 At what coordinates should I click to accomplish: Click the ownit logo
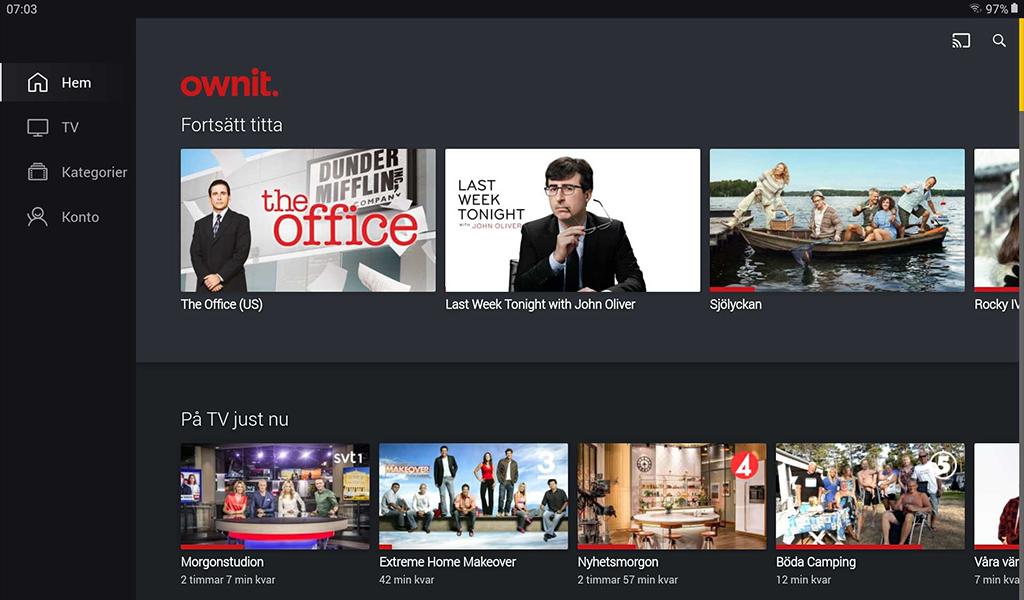pos(229,83)
